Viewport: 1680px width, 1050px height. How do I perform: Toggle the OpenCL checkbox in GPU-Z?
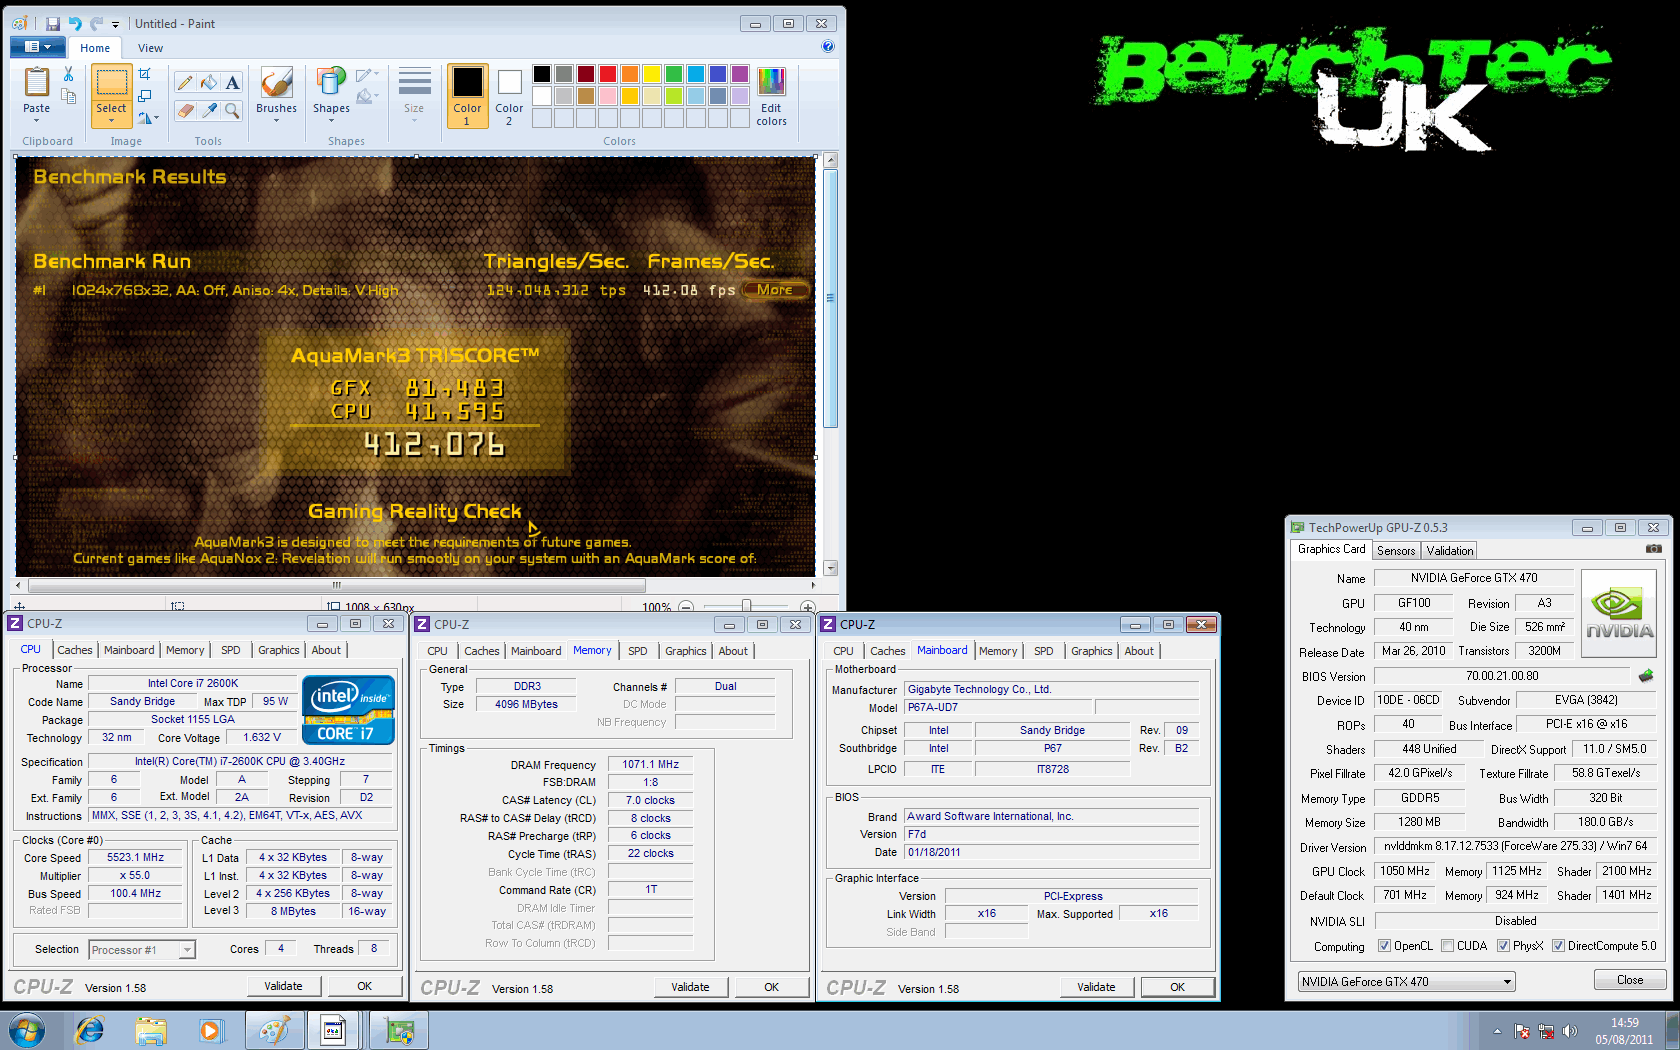click(1384, 946)
